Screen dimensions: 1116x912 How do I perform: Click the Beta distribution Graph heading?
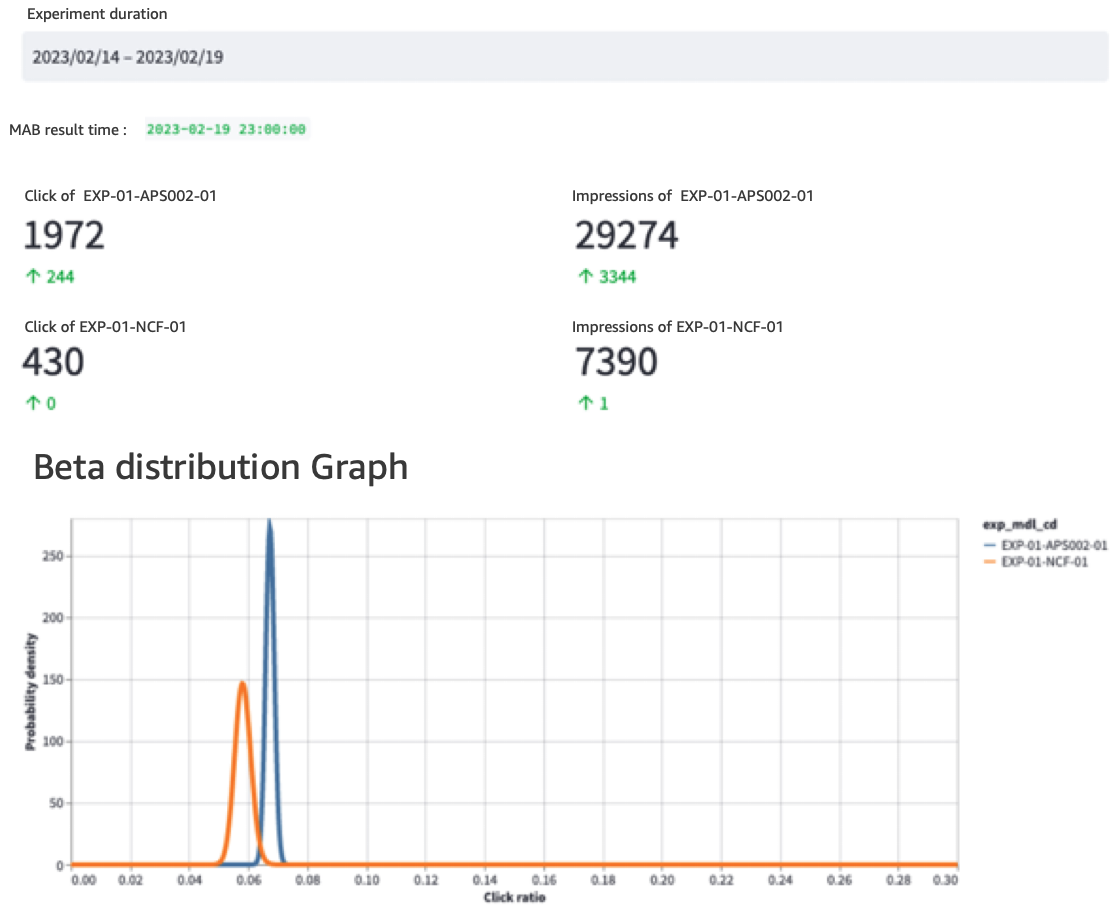221,468
